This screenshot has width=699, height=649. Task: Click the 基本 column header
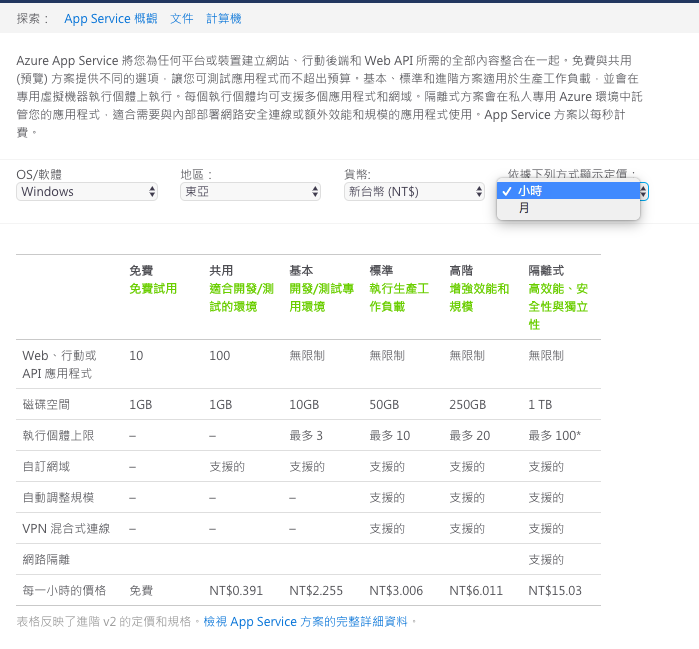301,271
